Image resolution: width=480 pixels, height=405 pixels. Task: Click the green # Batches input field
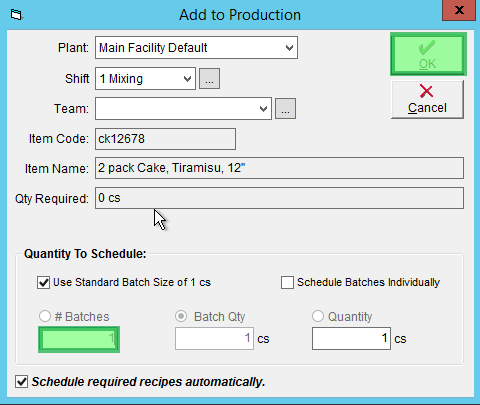pyautogui.click(x=79, y=339)
